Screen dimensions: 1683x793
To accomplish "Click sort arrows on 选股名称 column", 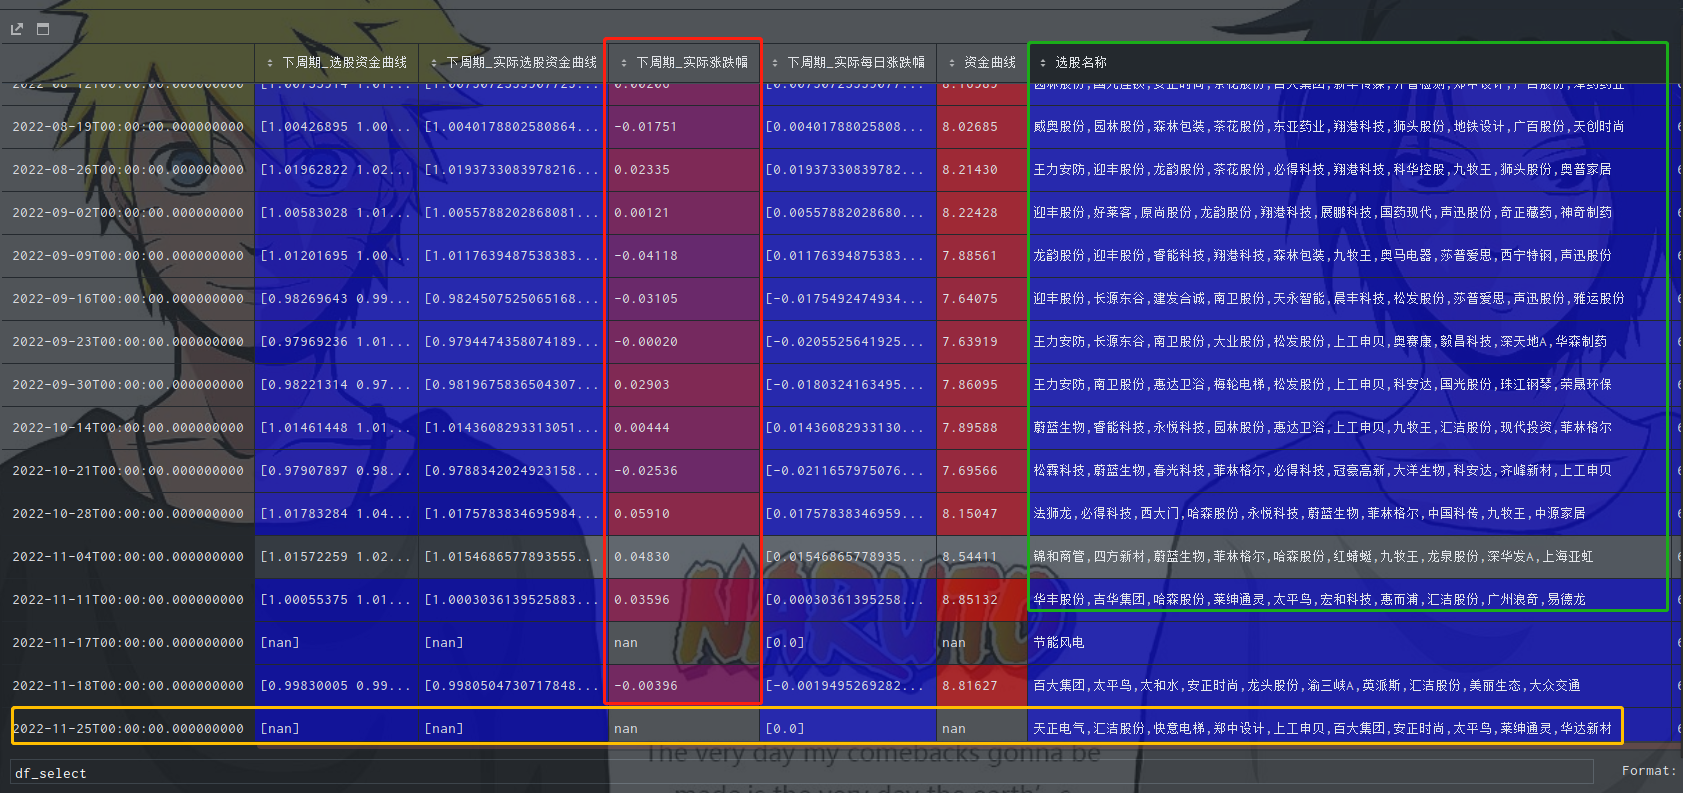I will (1043, 63).
